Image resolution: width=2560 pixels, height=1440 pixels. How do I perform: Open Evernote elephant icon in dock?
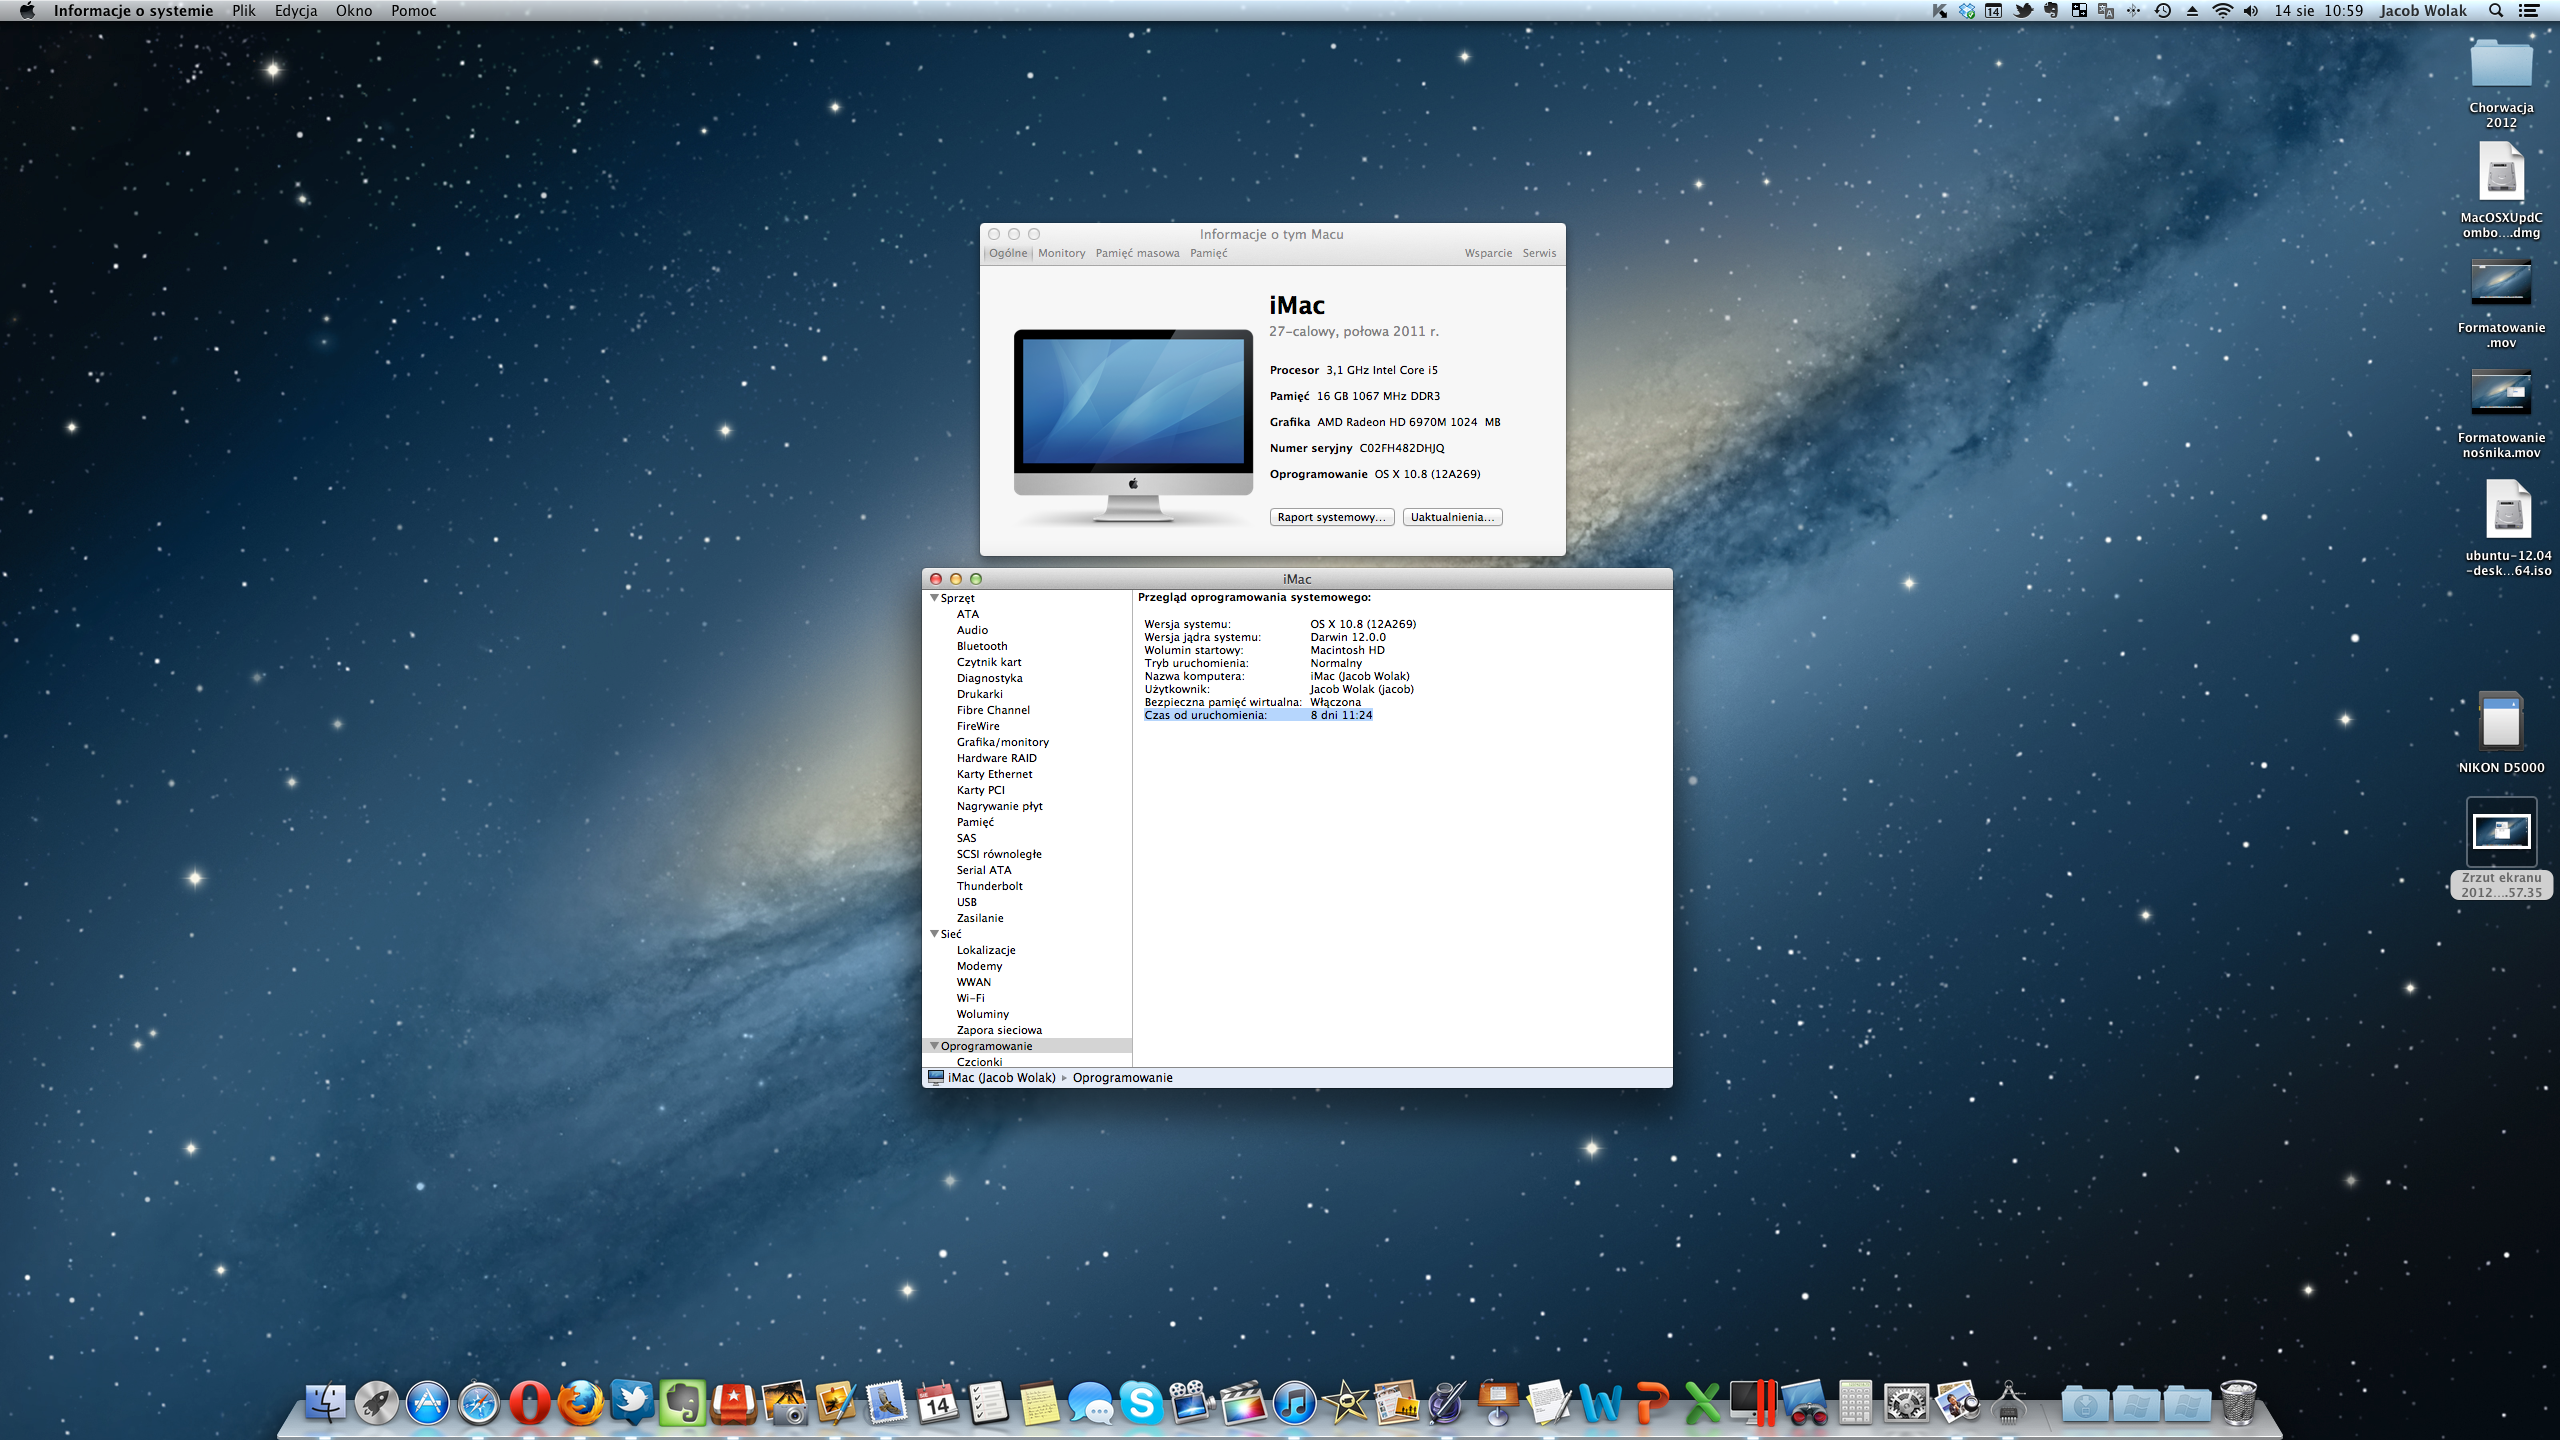point(683,1402)
